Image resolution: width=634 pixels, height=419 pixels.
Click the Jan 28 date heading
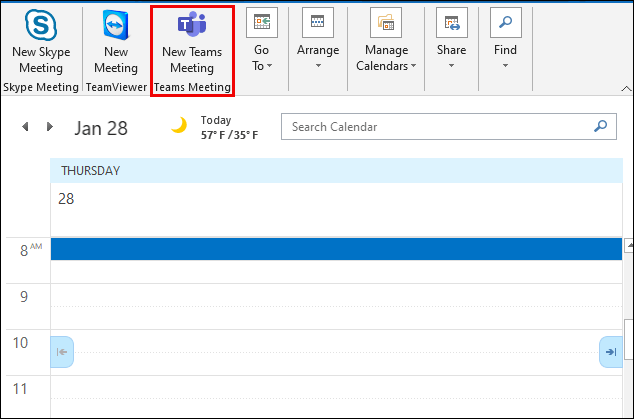(101, 128)
